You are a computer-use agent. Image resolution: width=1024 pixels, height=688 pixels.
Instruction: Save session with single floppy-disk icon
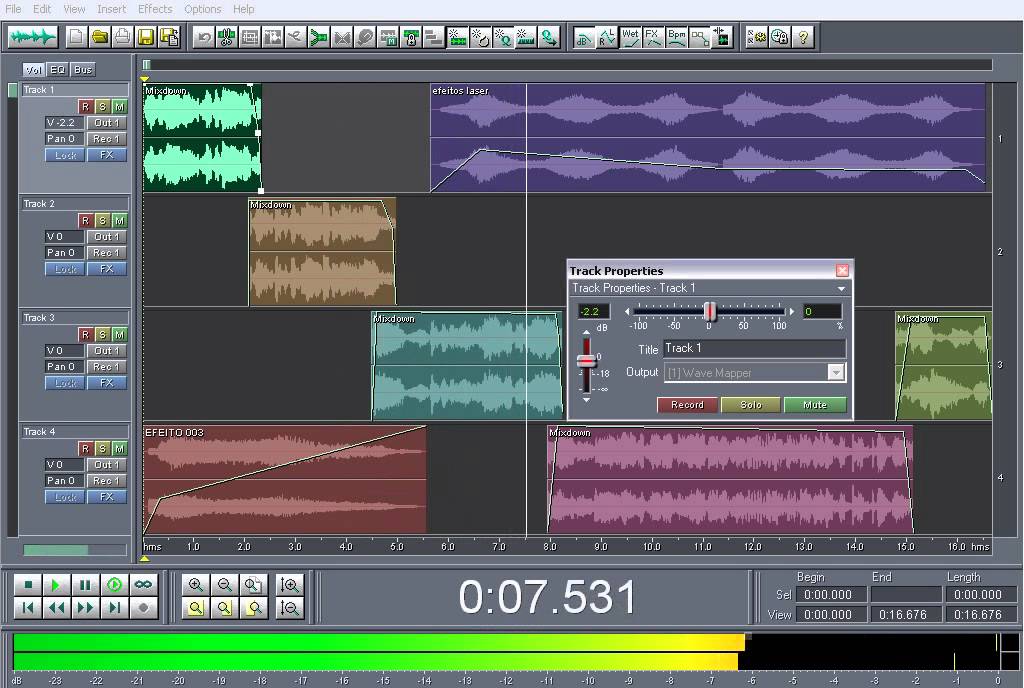146,37
